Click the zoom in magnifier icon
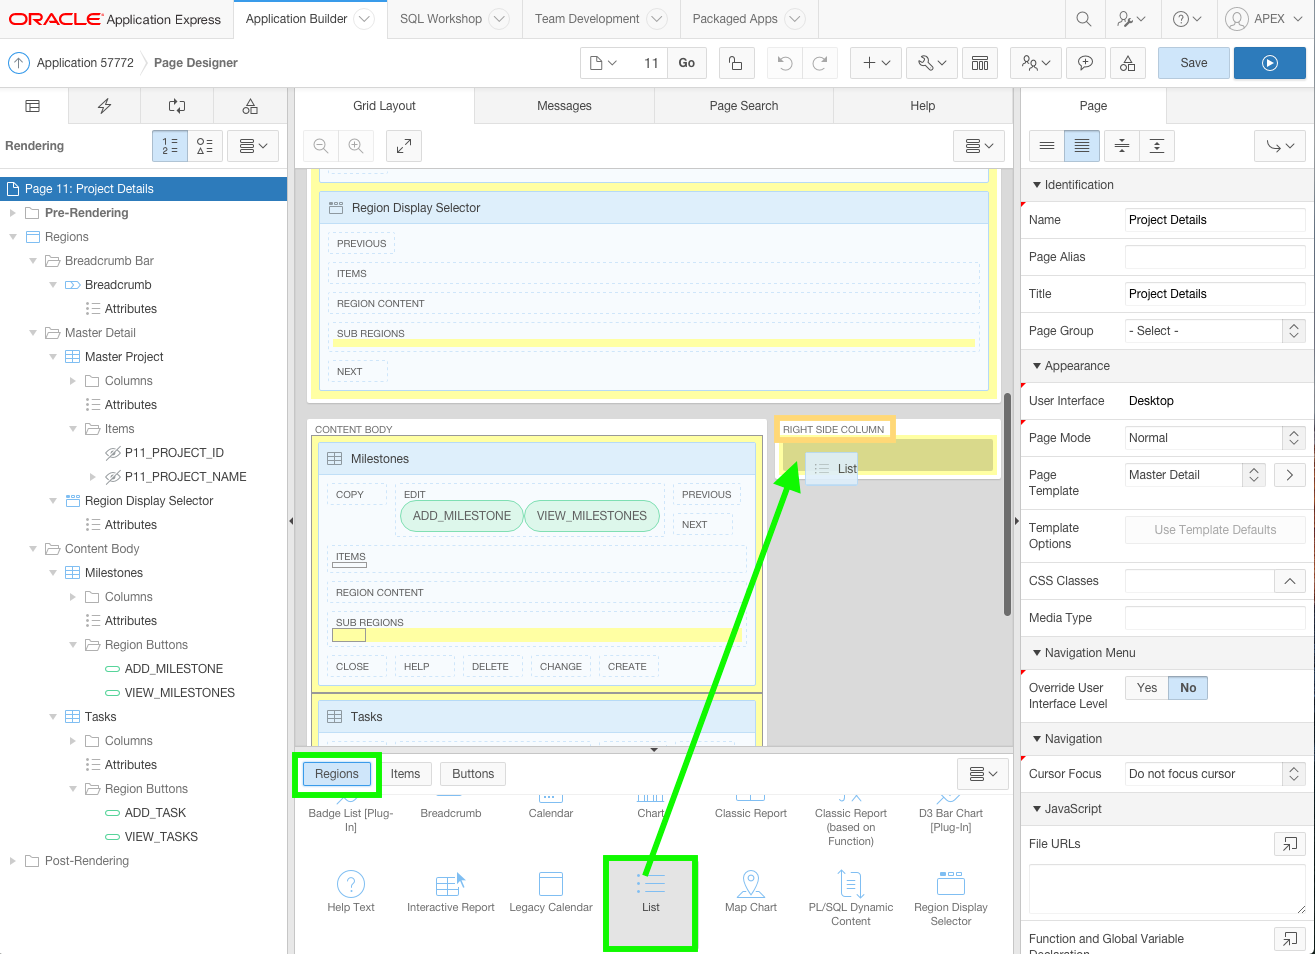Screen dimensions: 1315x954 pos(356,146)
